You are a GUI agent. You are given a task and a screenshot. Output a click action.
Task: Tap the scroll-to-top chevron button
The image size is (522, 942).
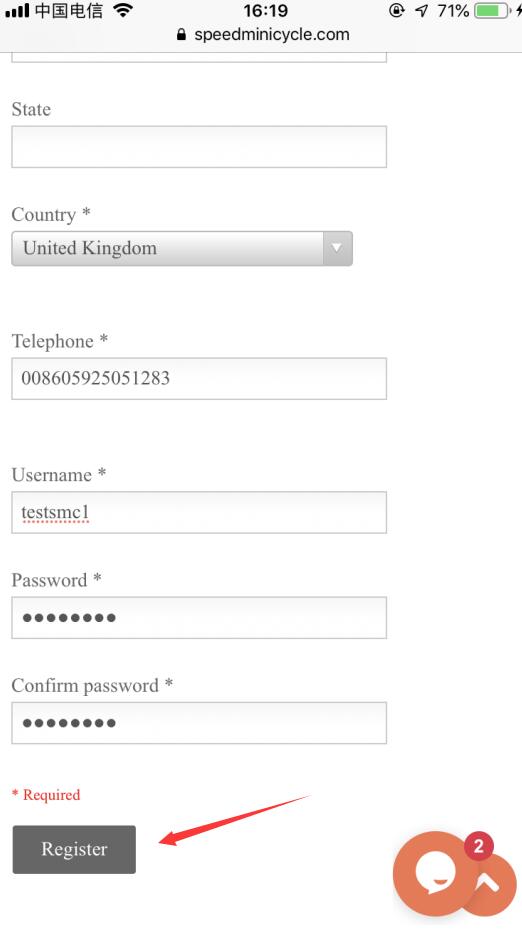[x=490, y=883]
